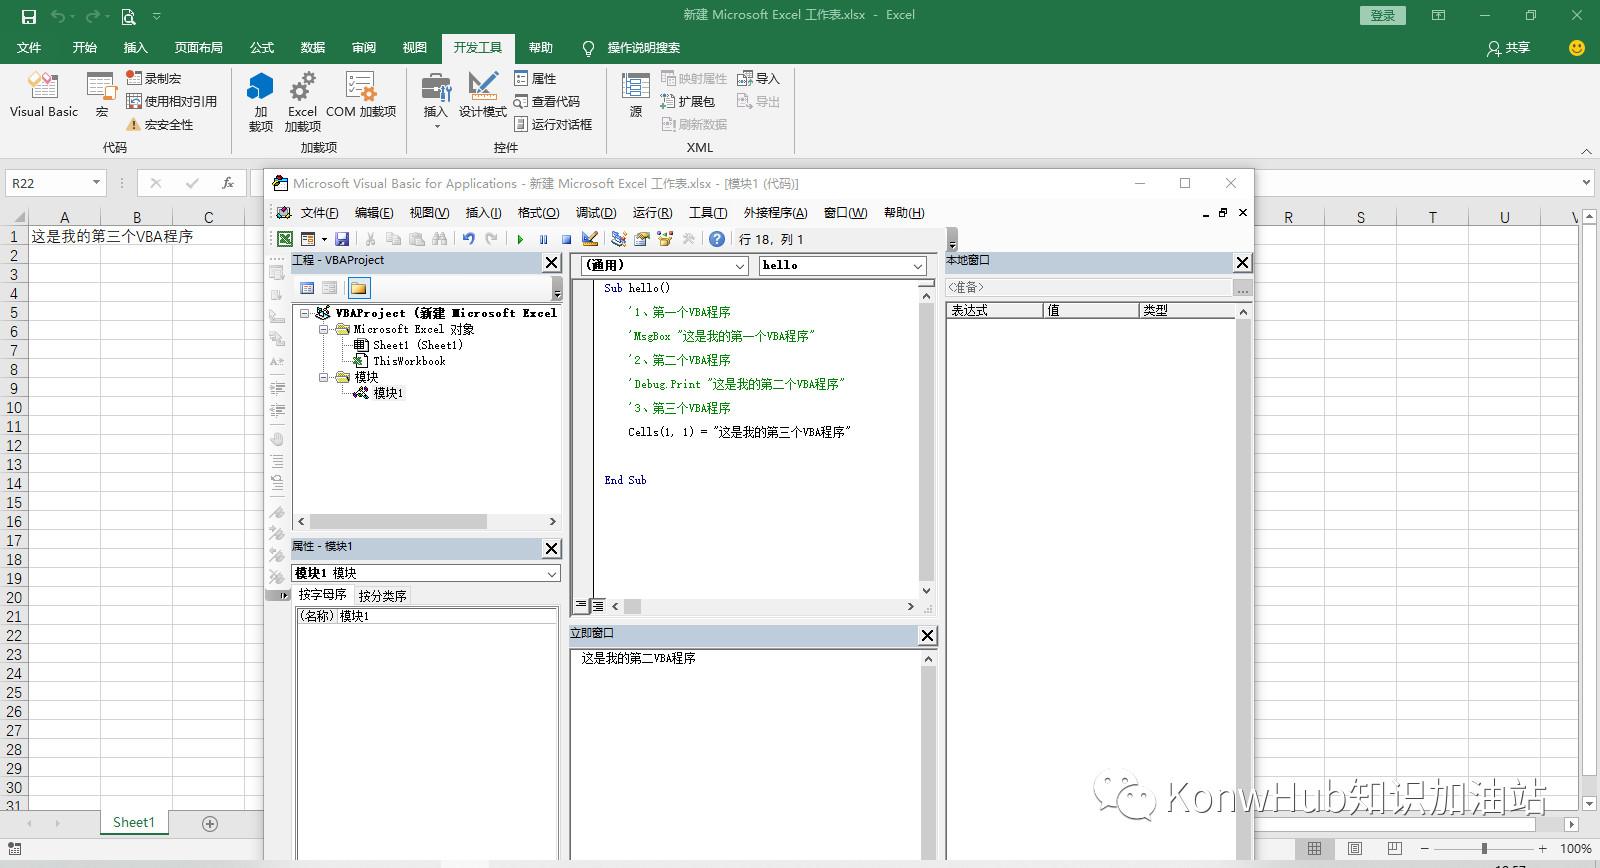The width and height of the screenshot is (1600, 868).
Task: Toggle folders view in the Project panel
Action: click(x=358, y=288)
